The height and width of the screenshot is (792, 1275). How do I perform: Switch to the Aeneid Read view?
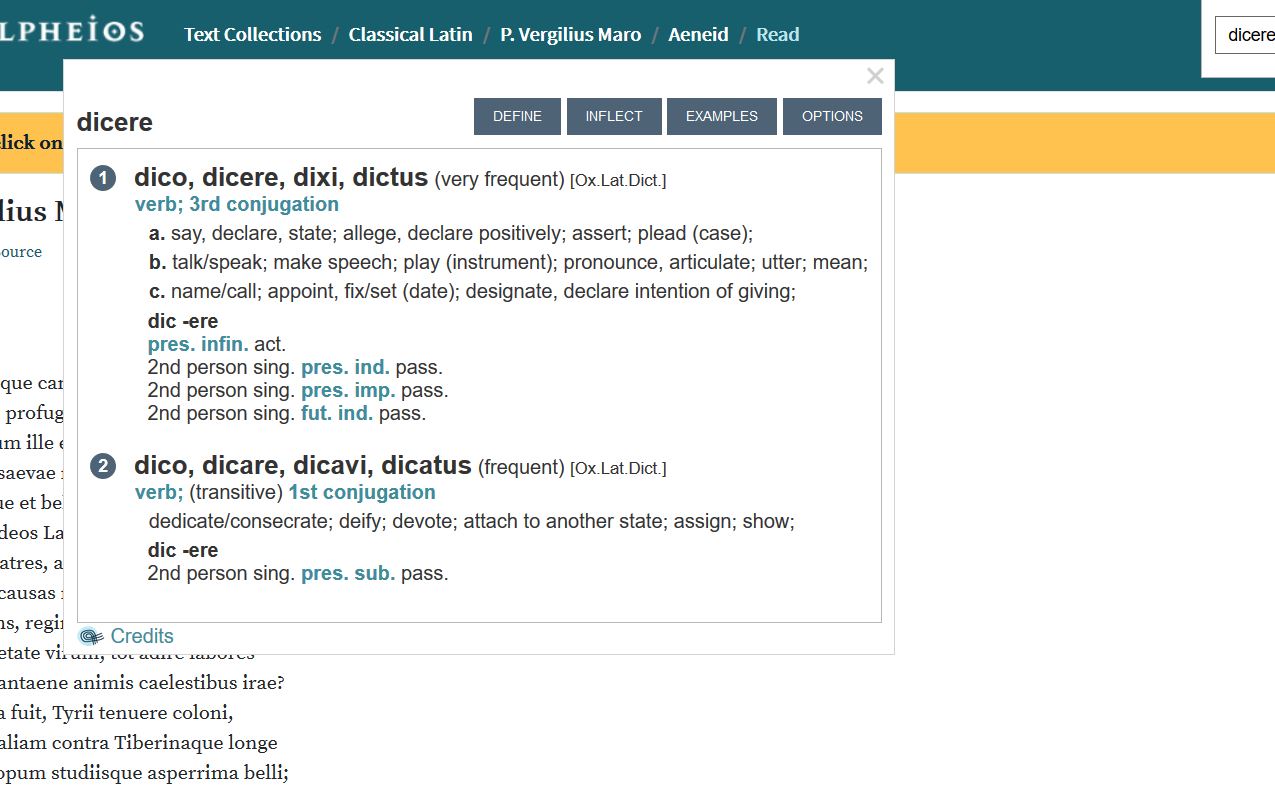pyautogui.click(x=778, y=34)
